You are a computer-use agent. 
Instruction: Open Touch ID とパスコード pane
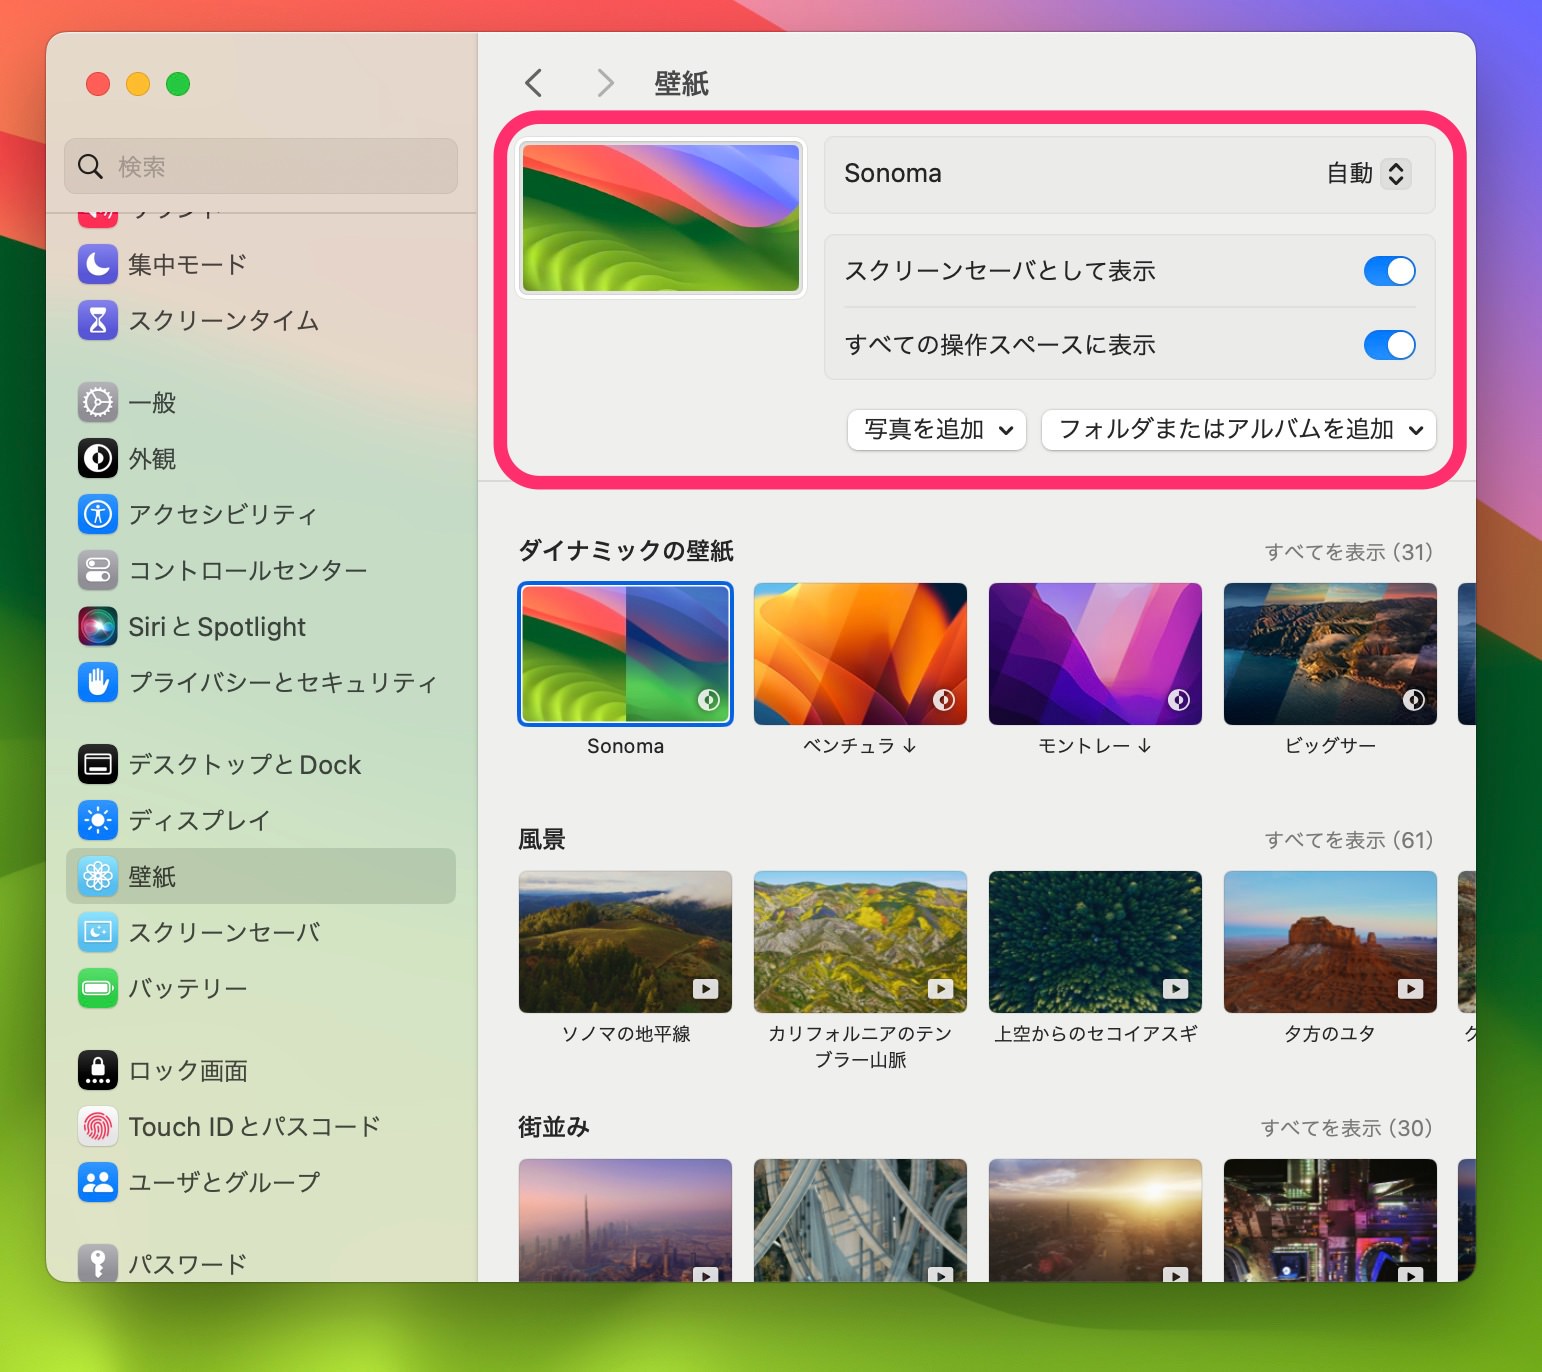tap(261, 1126)
